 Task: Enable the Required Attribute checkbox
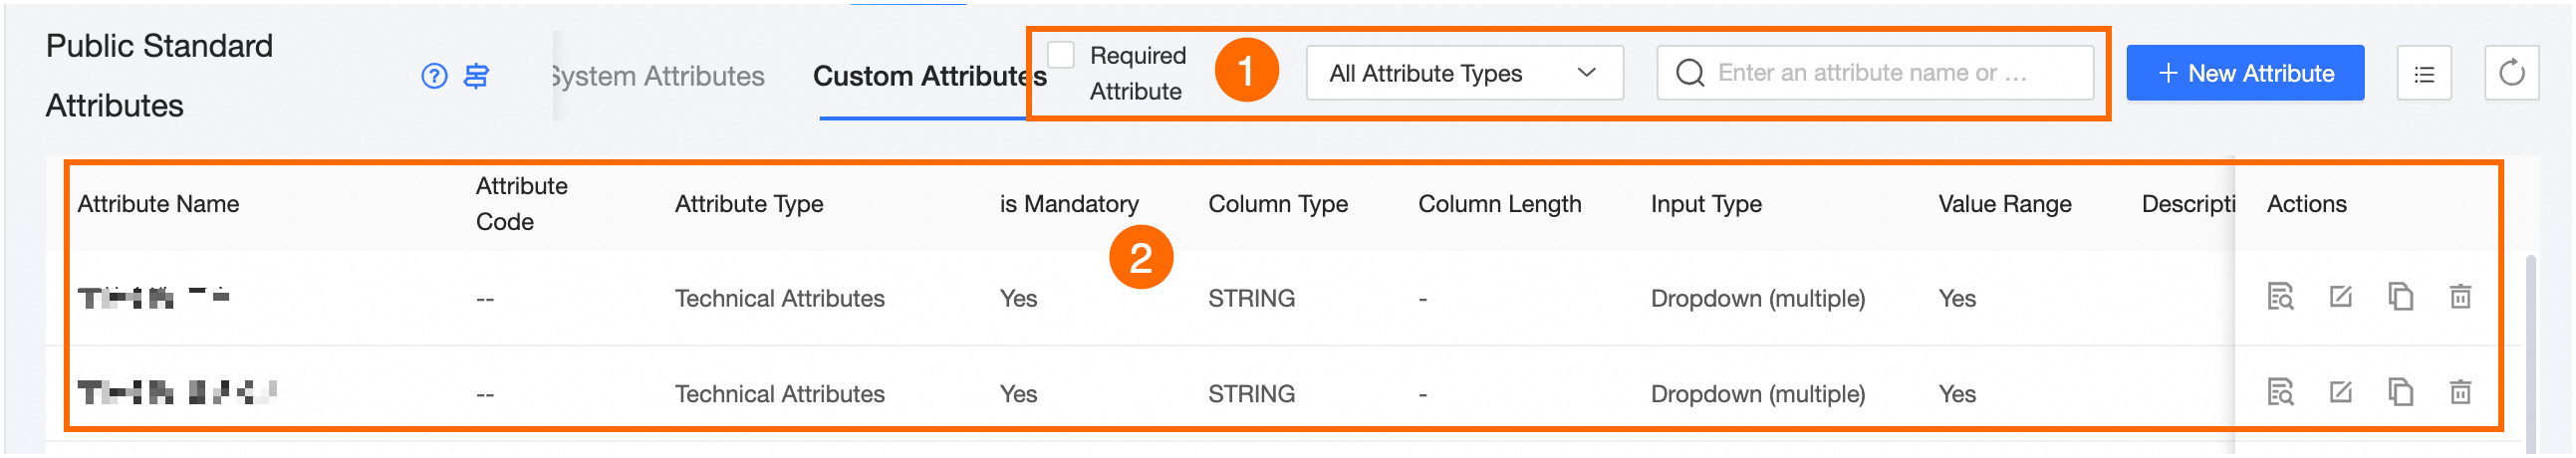pos(1060,55)
